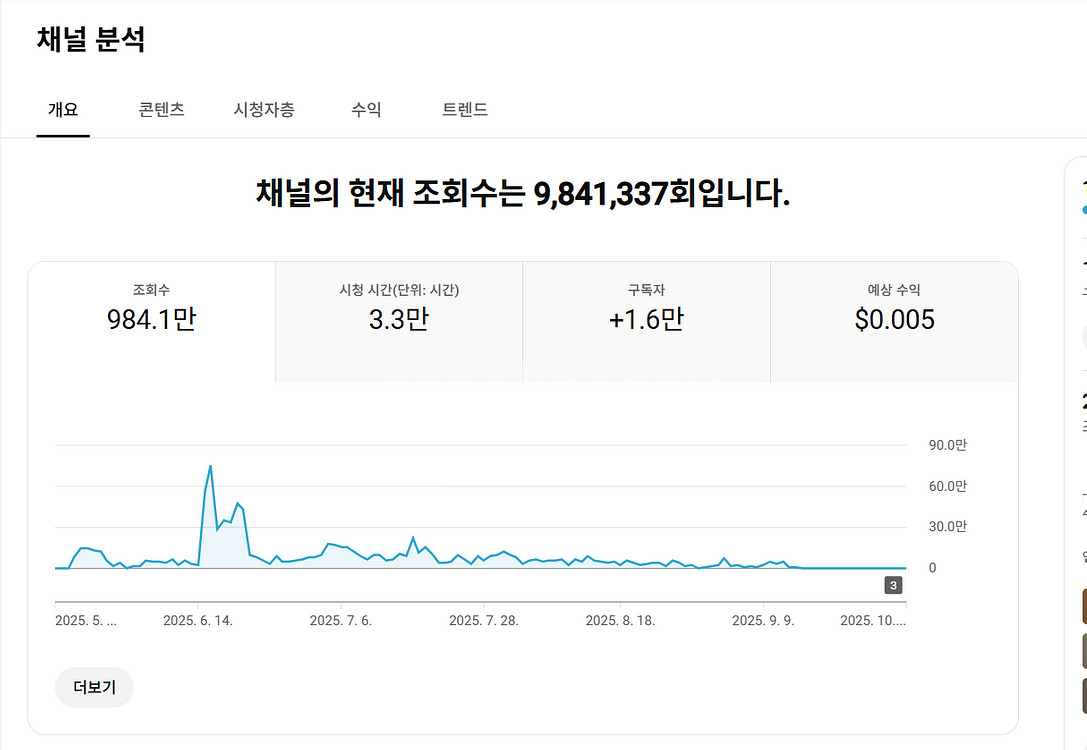Click the 2025. 7. 6. date label
Image resolution: width=1087 pixels, height=750 pixels.
click(341, 620)
